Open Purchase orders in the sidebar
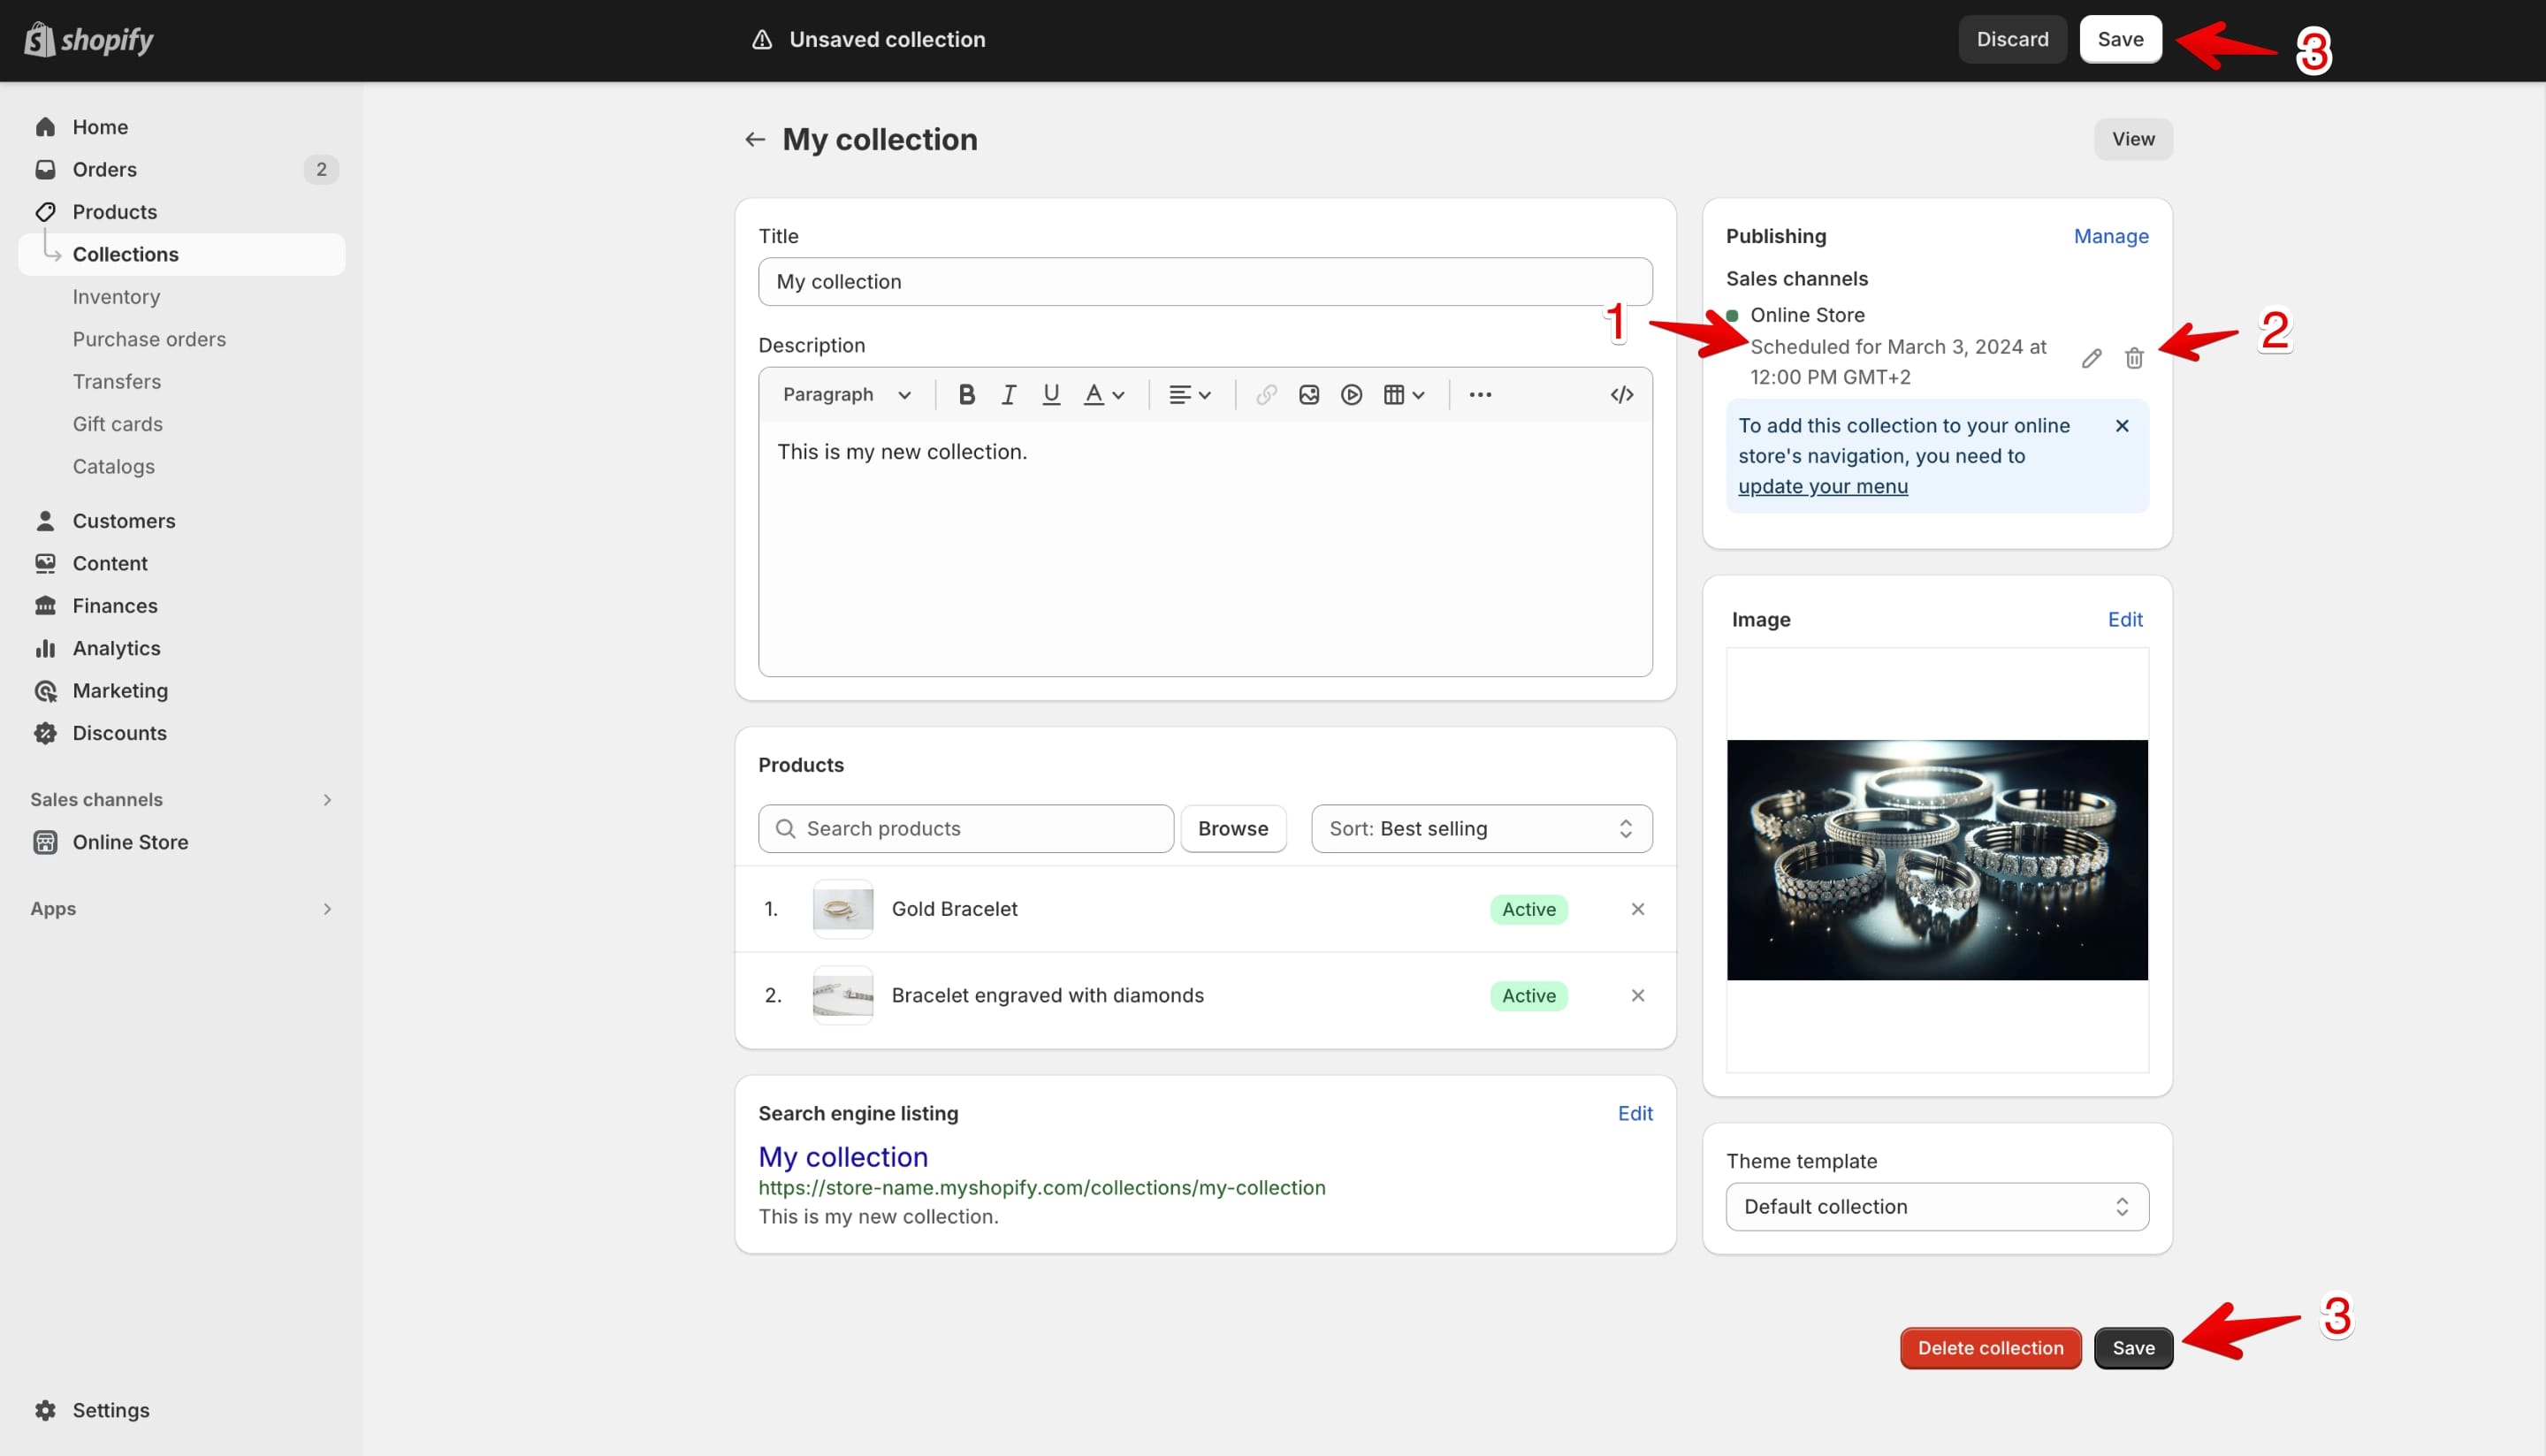This screenshot has width=2546, height=1456. (182, 340)
